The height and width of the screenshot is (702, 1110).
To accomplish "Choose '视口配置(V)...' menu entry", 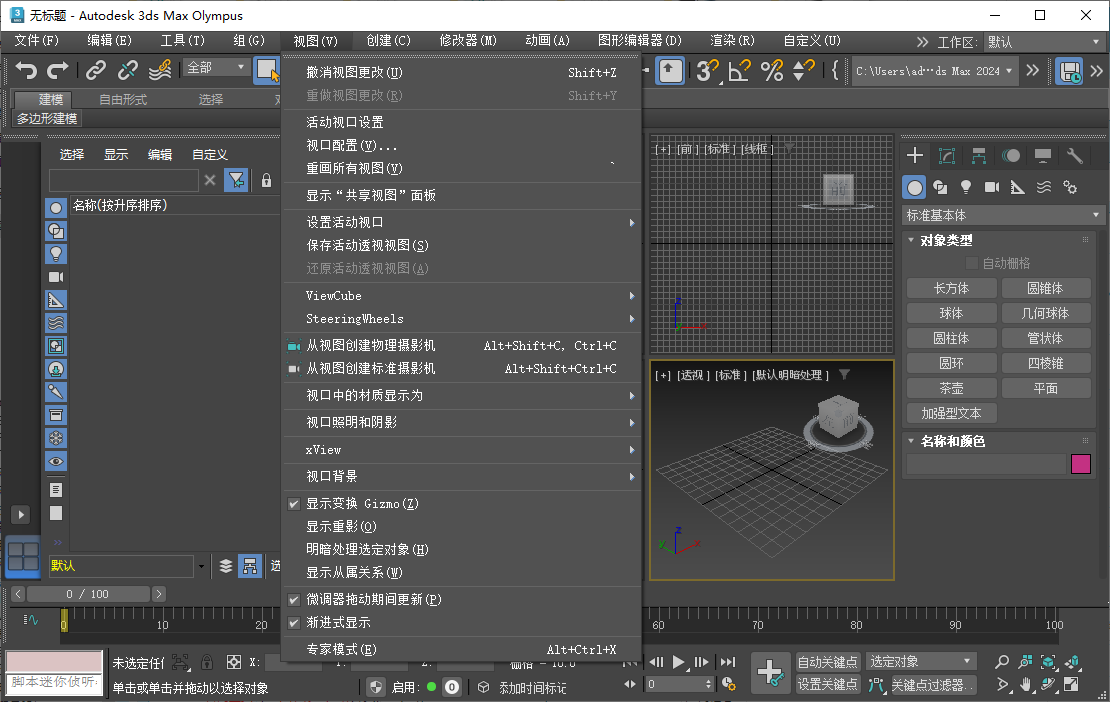I will pos(462,146).
